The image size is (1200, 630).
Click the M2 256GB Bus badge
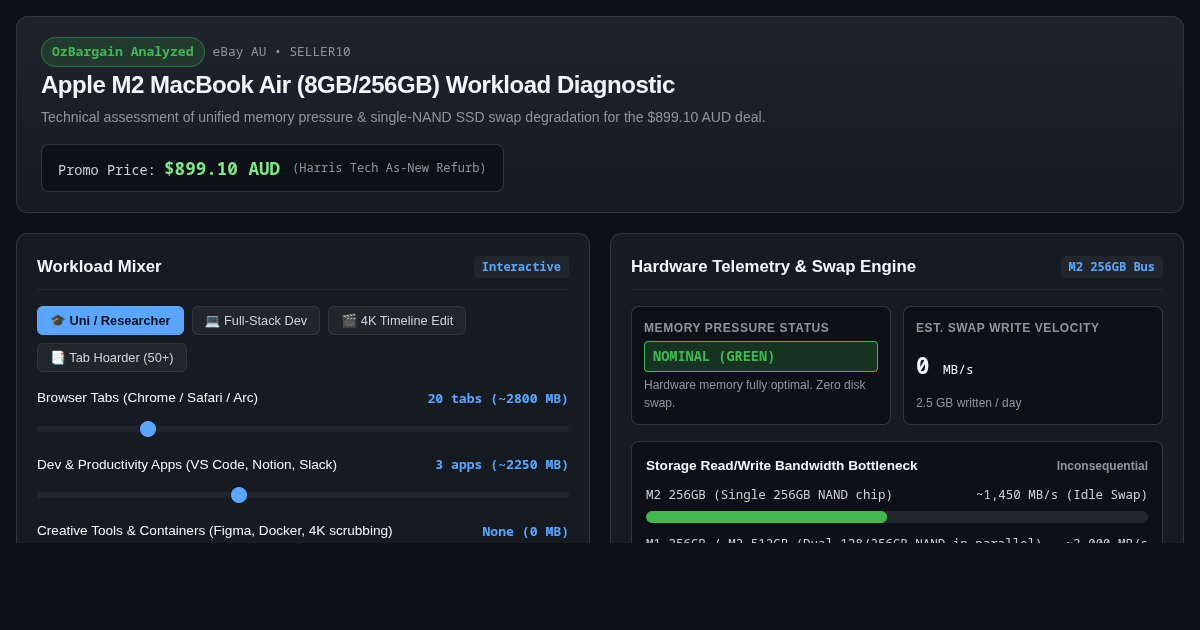1111,267
